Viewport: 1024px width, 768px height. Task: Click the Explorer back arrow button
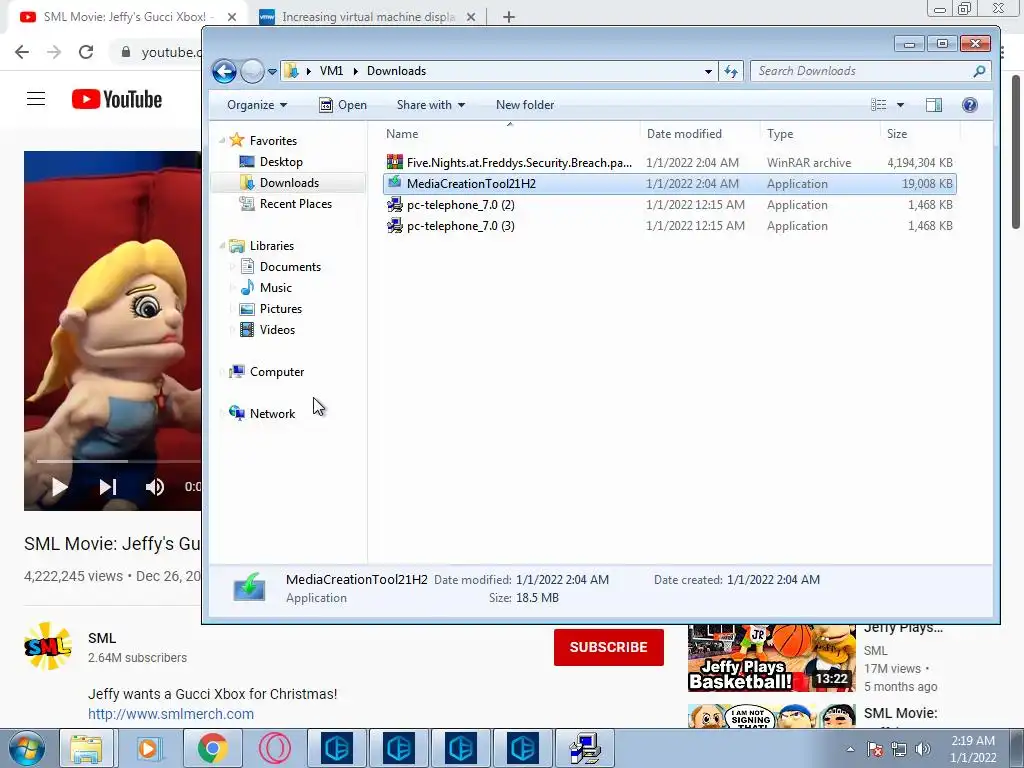224,71
